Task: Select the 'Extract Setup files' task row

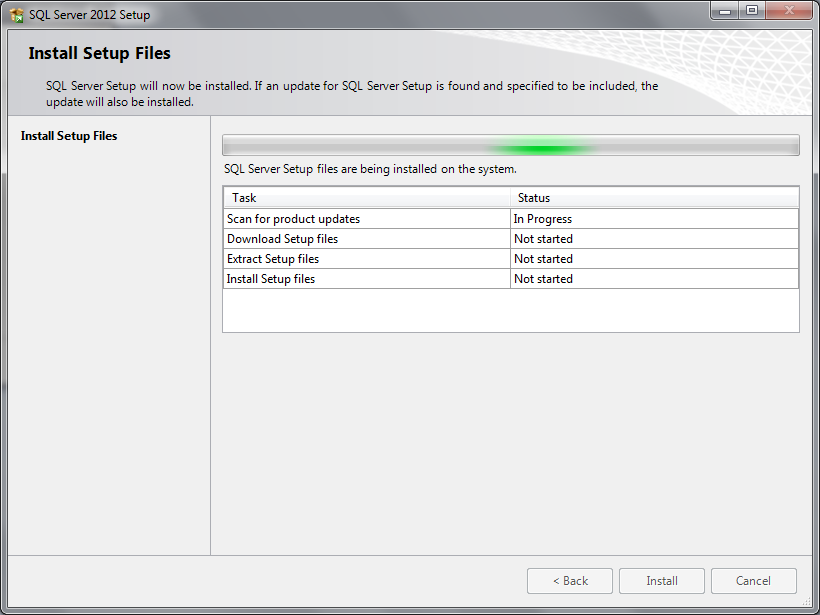Action: click(511, 259)
